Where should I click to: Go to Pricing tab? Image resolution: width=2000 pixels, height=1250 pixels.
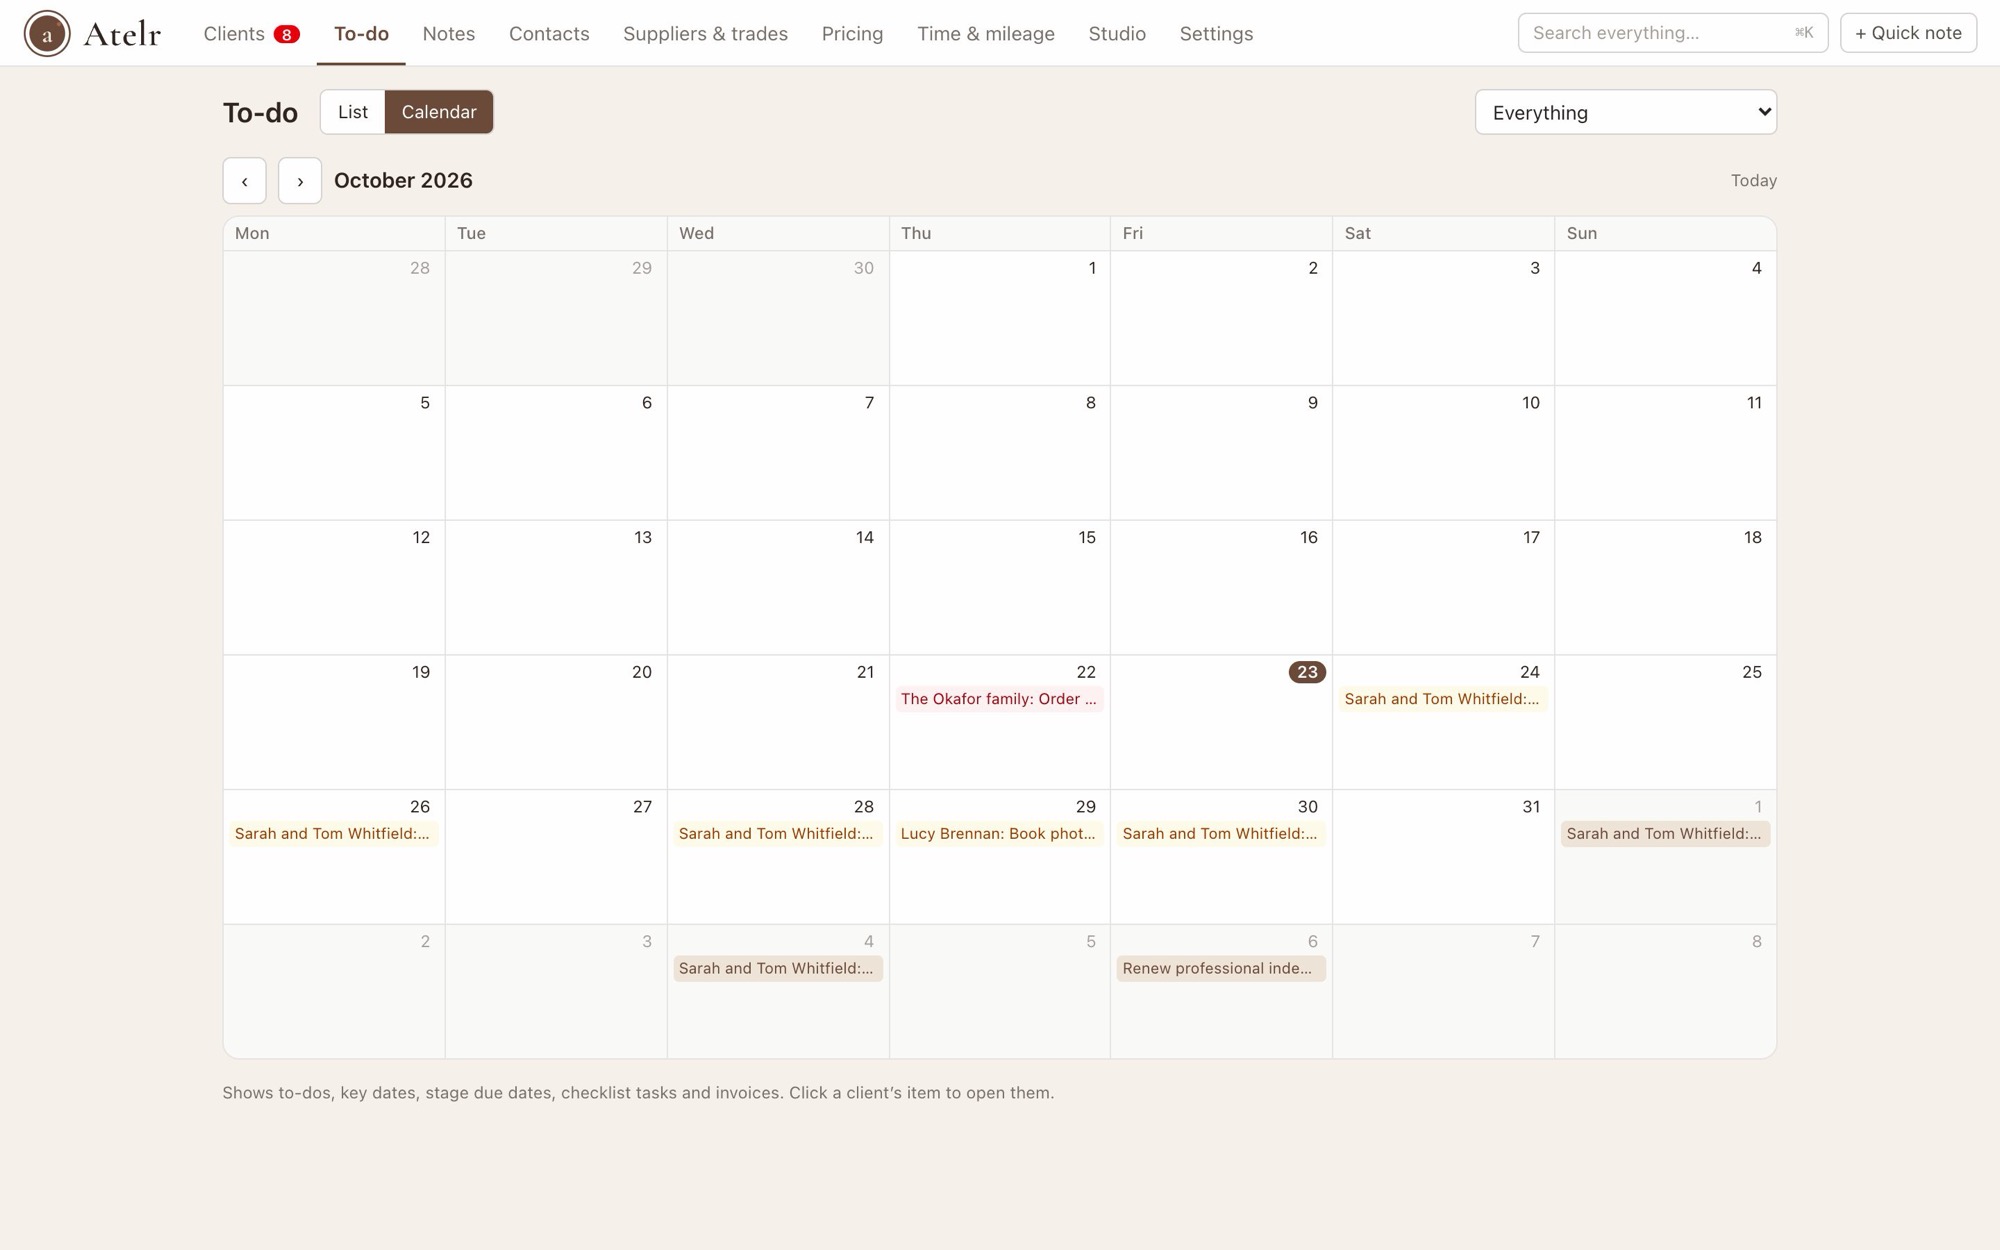[852, 33]
